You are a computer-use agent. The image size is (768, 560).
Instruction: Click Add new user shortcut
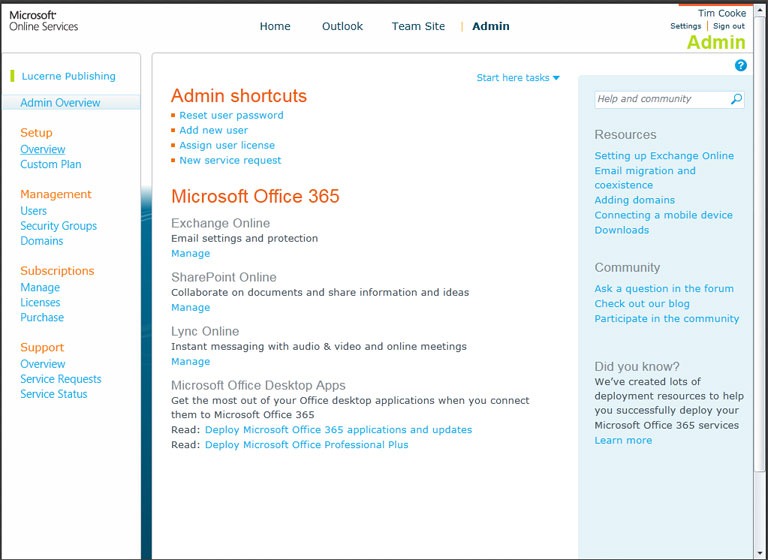click(213, 130)
